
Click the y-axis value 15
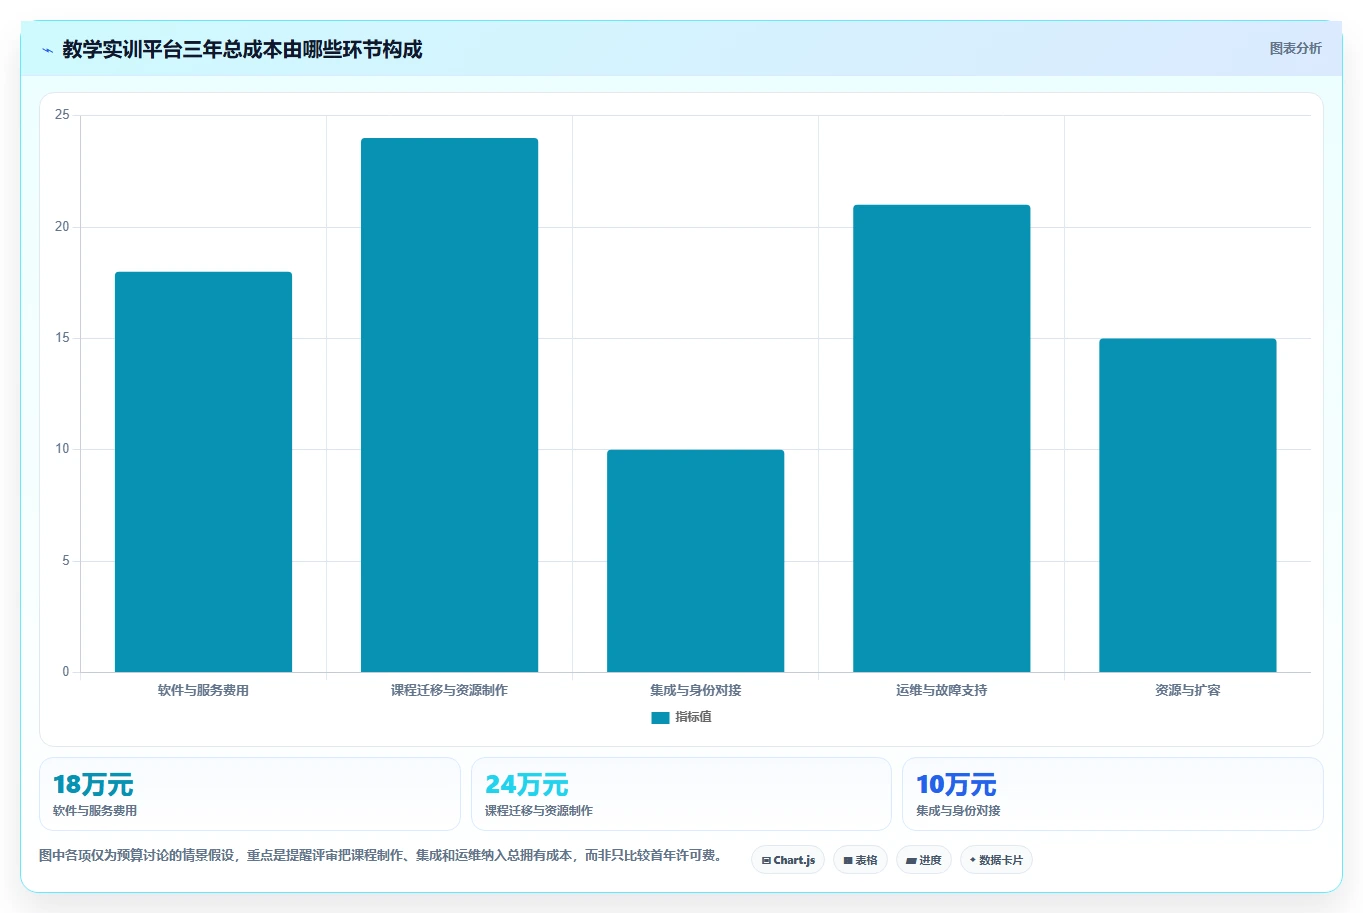[x=62, y=338]
